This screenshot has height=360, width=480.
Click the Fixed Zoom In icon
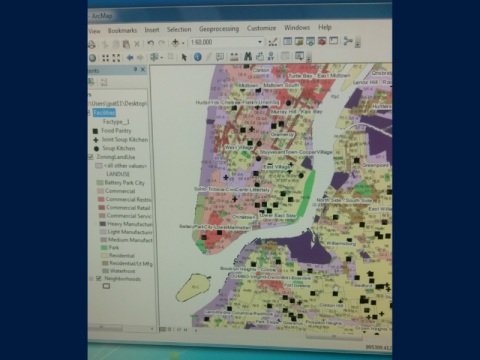[x=105, y=58]
